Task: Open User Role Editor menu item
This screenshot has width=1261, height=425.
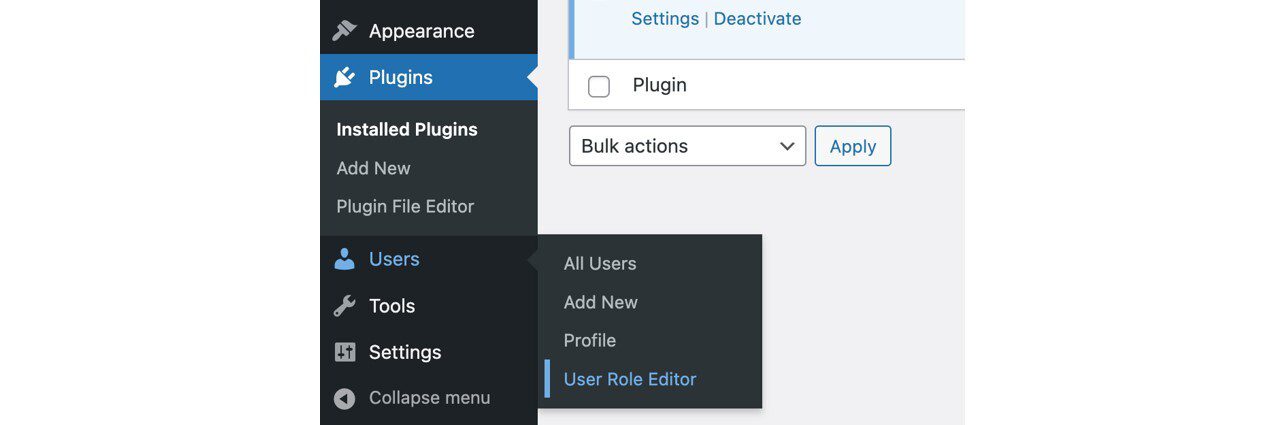Action: coord(630,379)
